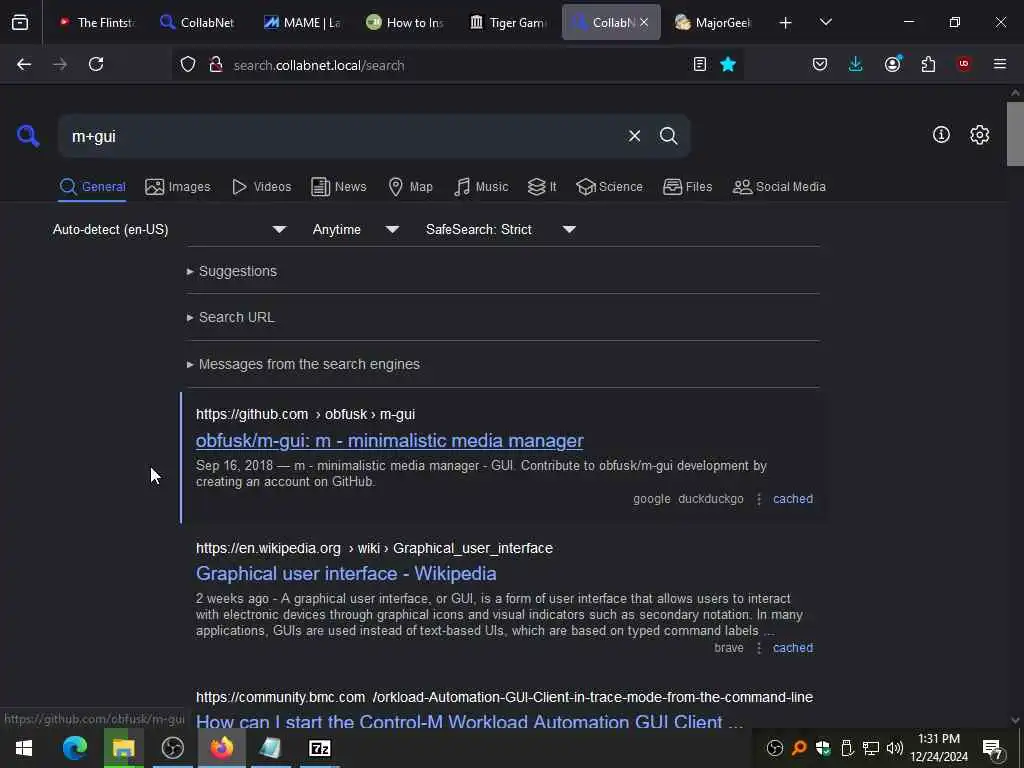Click the site security padlock icon
The image size is (1024, 768).
[x=216, y=65]
